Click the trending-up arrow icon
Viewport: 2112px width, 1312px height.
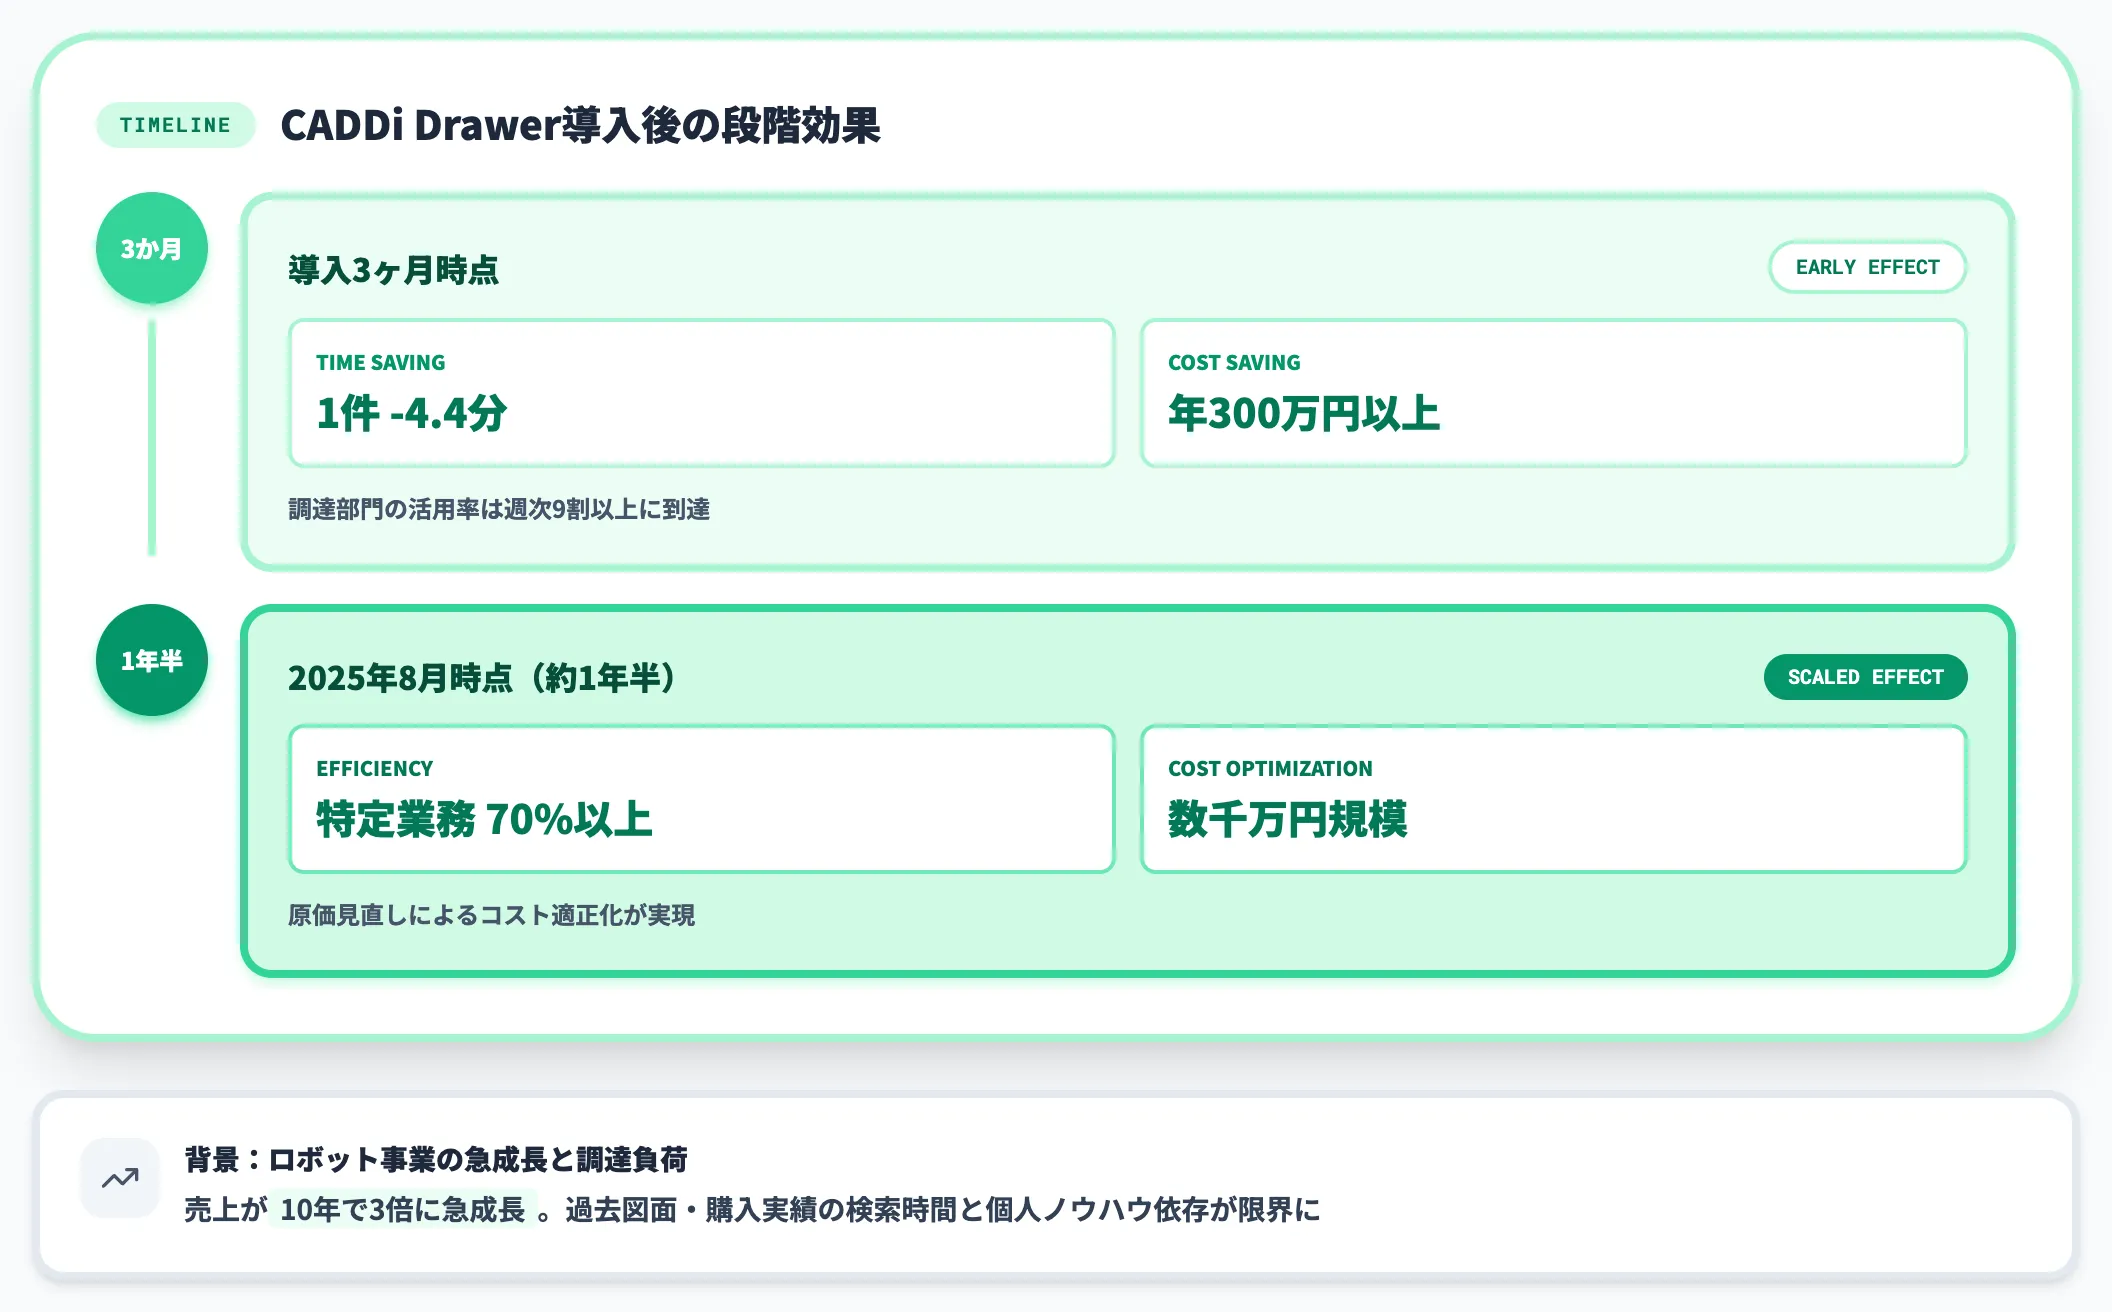pyautogui.click(x=120, y=1178)
